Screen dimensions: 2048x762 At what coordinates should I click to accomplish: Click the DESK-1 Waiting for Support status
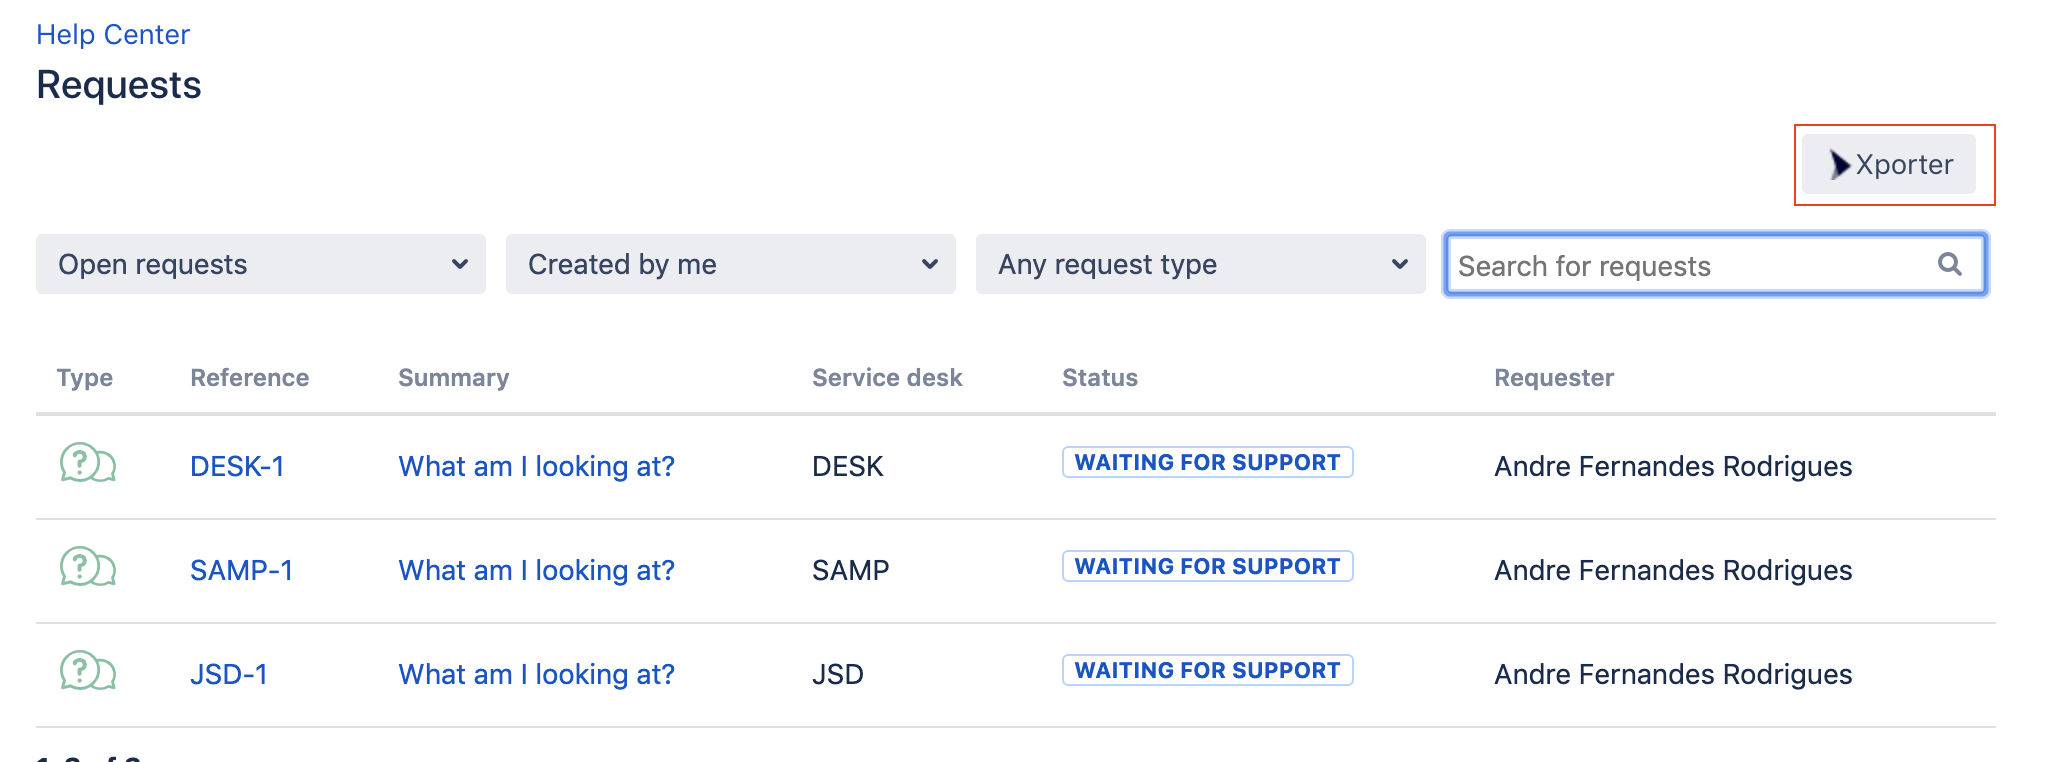(1207, 462)
